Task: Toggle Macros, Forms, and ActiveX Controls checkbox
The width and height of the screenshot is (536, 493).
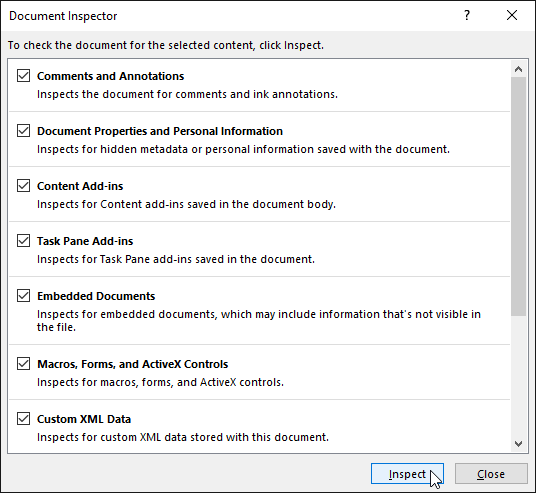Action: click(x=23, y=364)
